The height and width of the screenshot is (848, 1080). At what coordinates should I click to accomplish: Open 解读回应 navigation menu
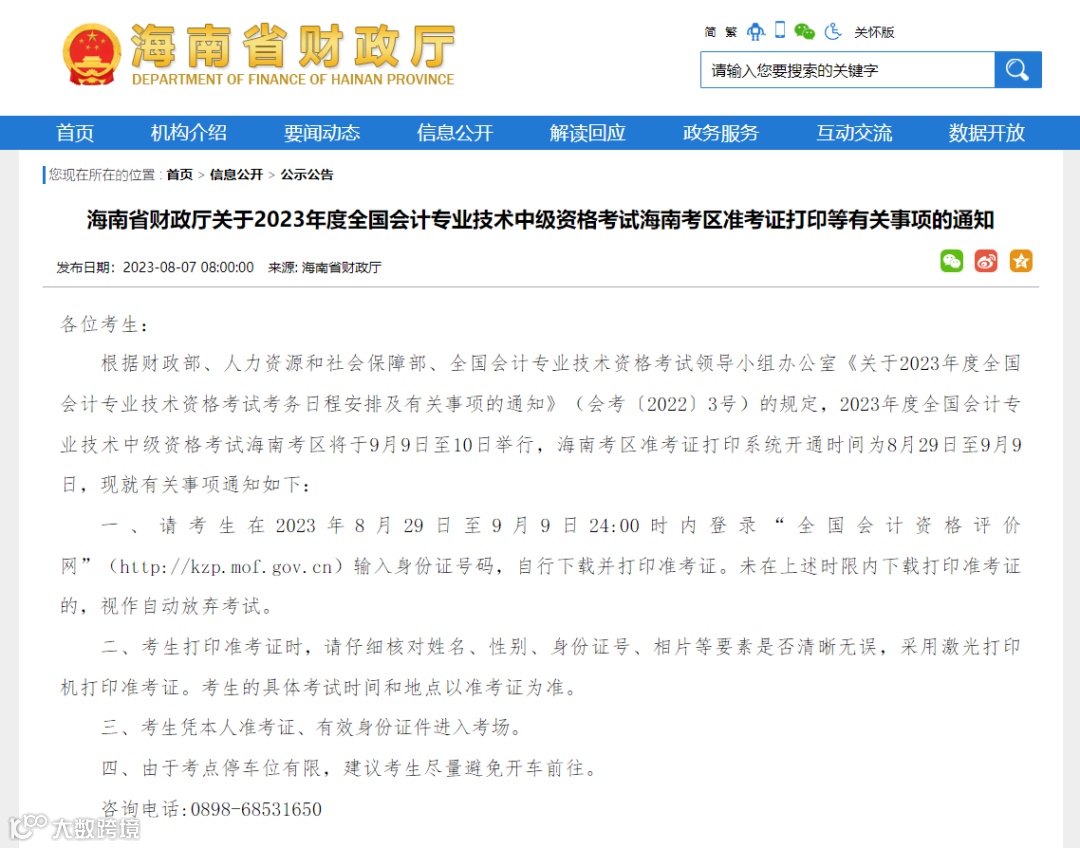click(x=588, y=132)
